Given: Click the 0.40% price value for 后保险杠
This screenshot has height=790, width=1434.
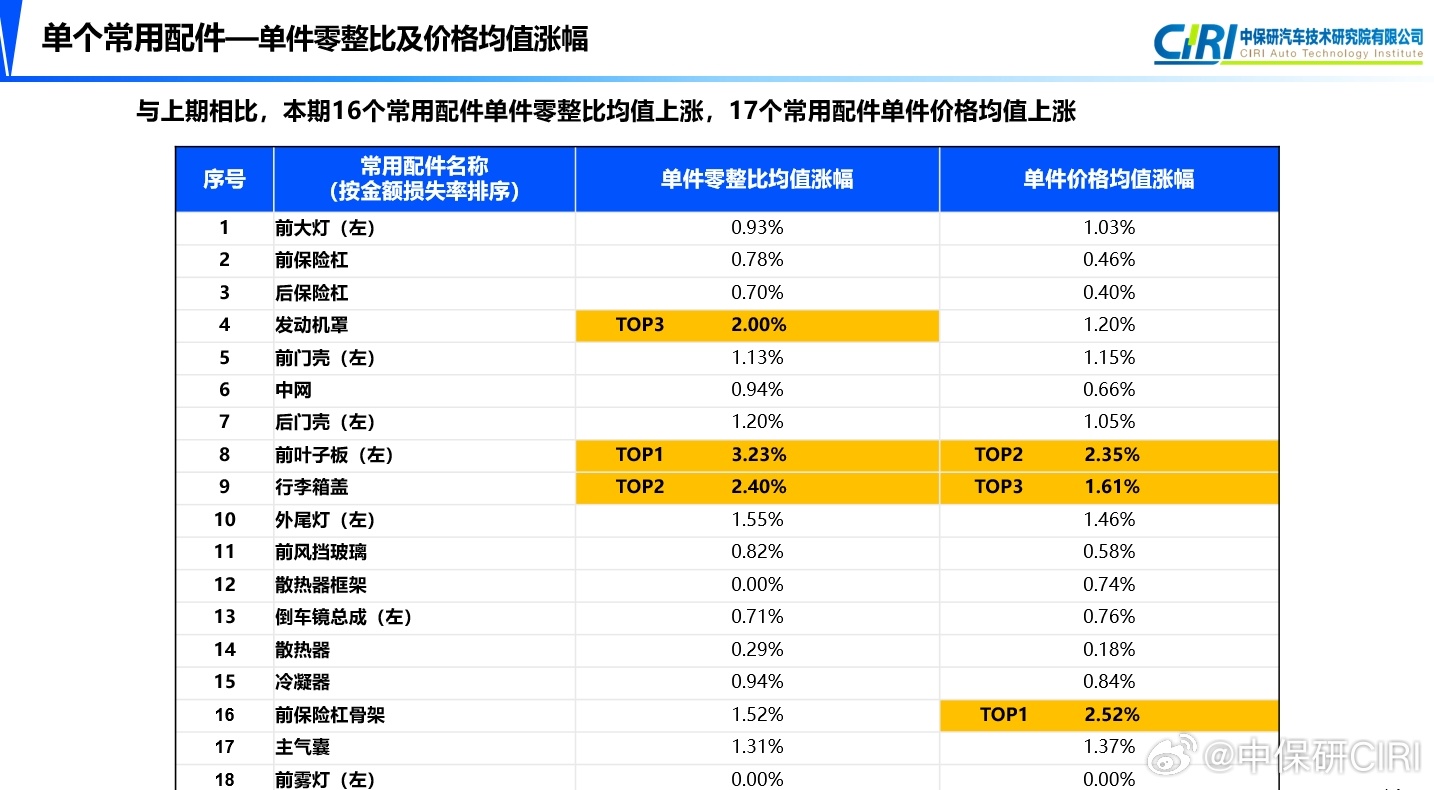Looking at the screenshot, I should tap(1109, 293).
